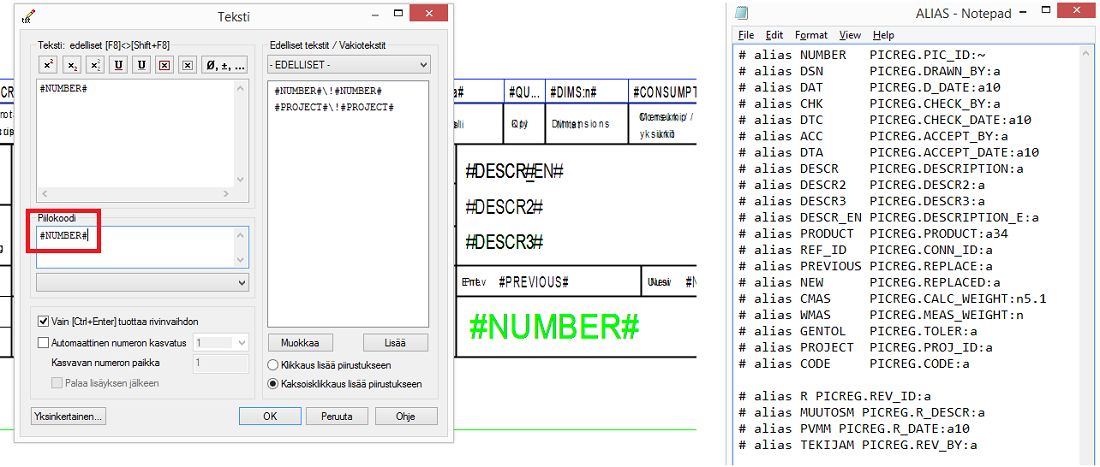Screen dimensions: 1100x467
Task: Click the subscript x₂ icon
Action: [72, 65]
